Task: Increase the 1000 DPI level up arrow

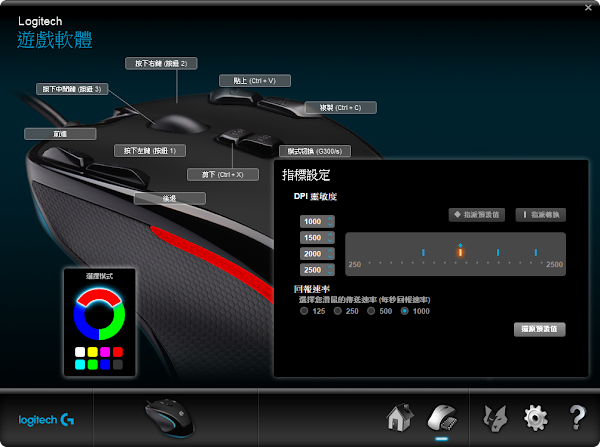Action: (x=330, y=219)
